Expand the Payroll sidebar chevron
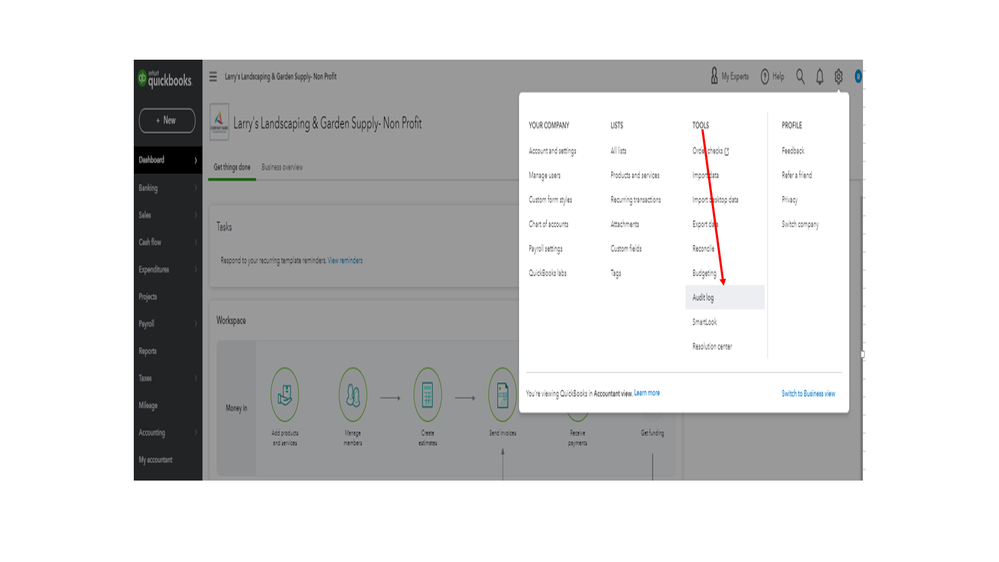 (196, 324)
